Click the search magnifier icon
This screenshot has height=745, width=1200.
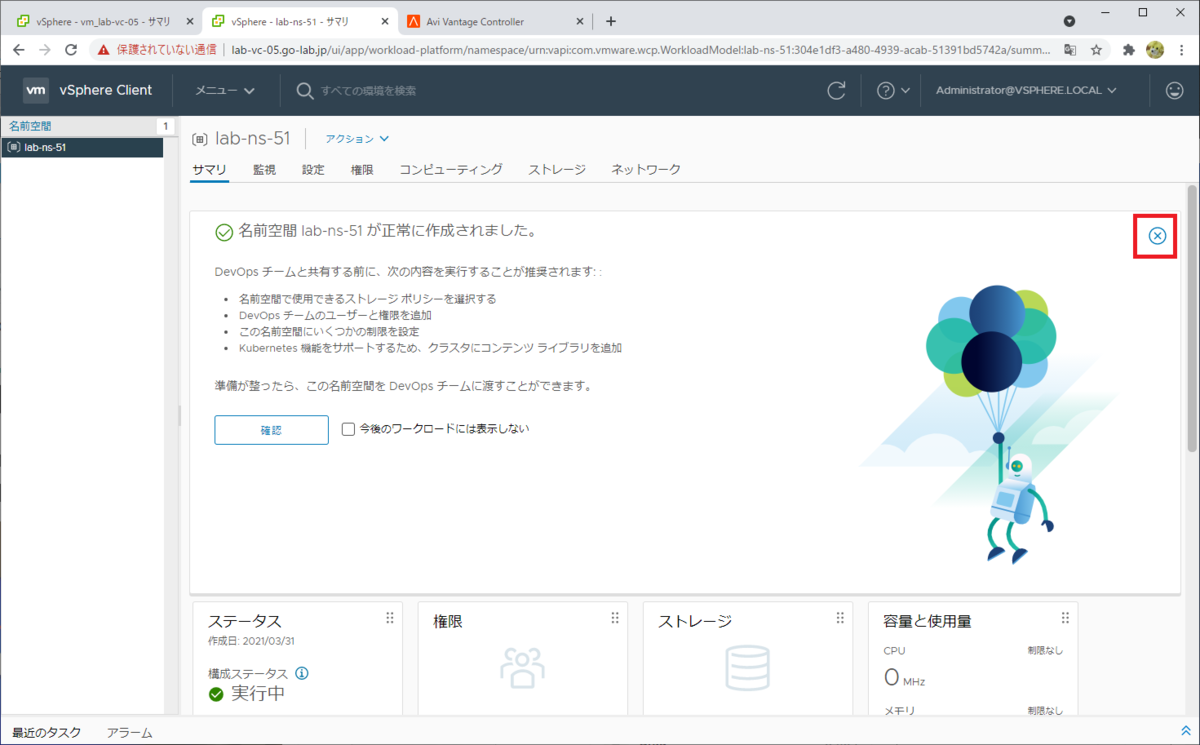(303, 90)
